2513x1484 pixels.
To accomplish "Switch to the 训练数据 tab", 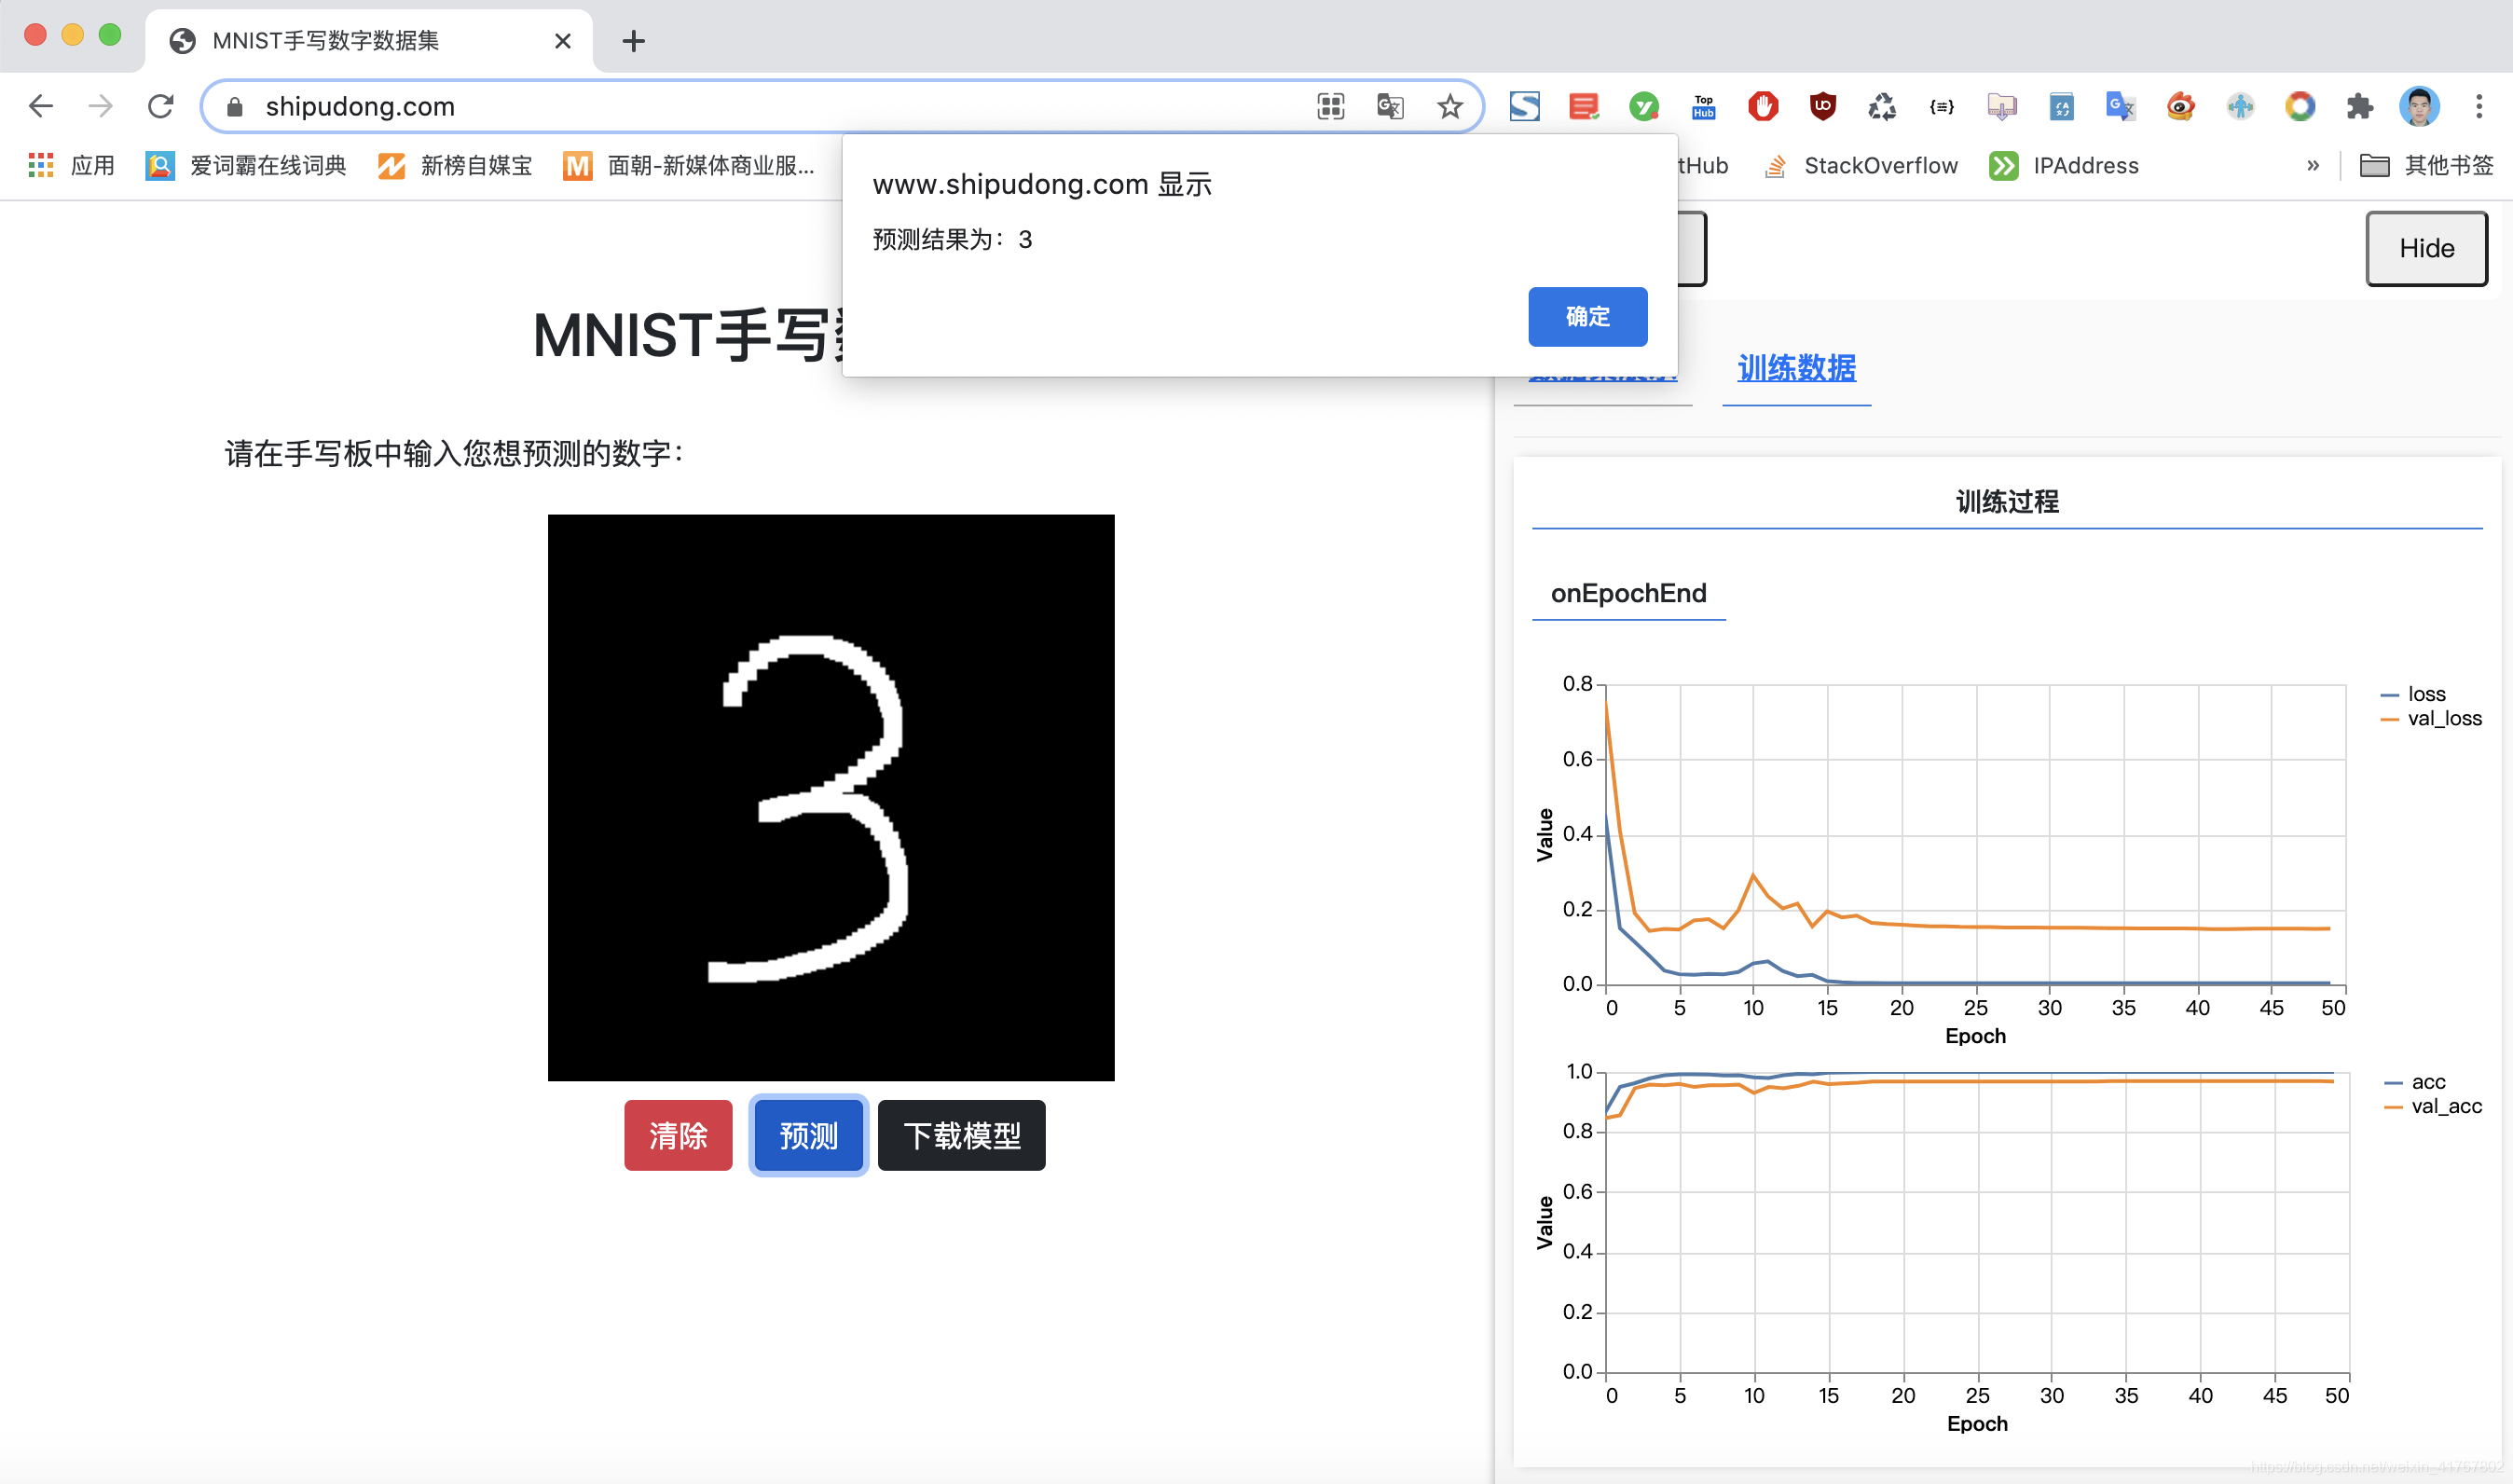I will [1796, 368].
